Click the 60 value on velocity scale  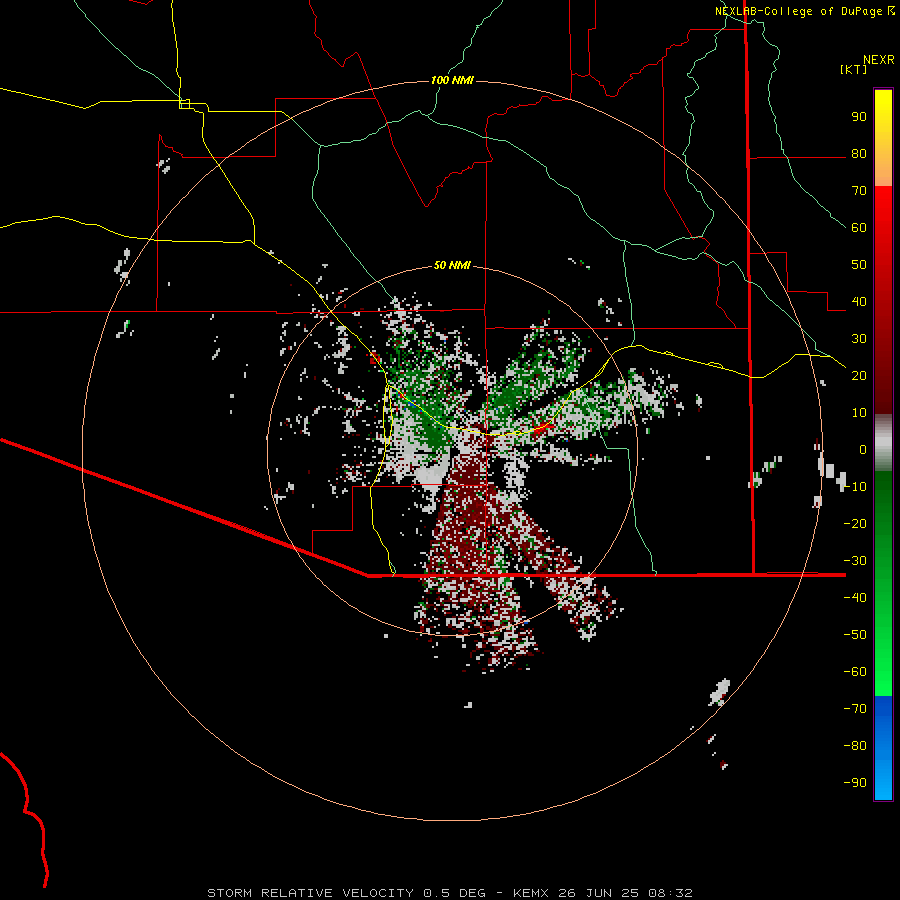click(859, 228)
